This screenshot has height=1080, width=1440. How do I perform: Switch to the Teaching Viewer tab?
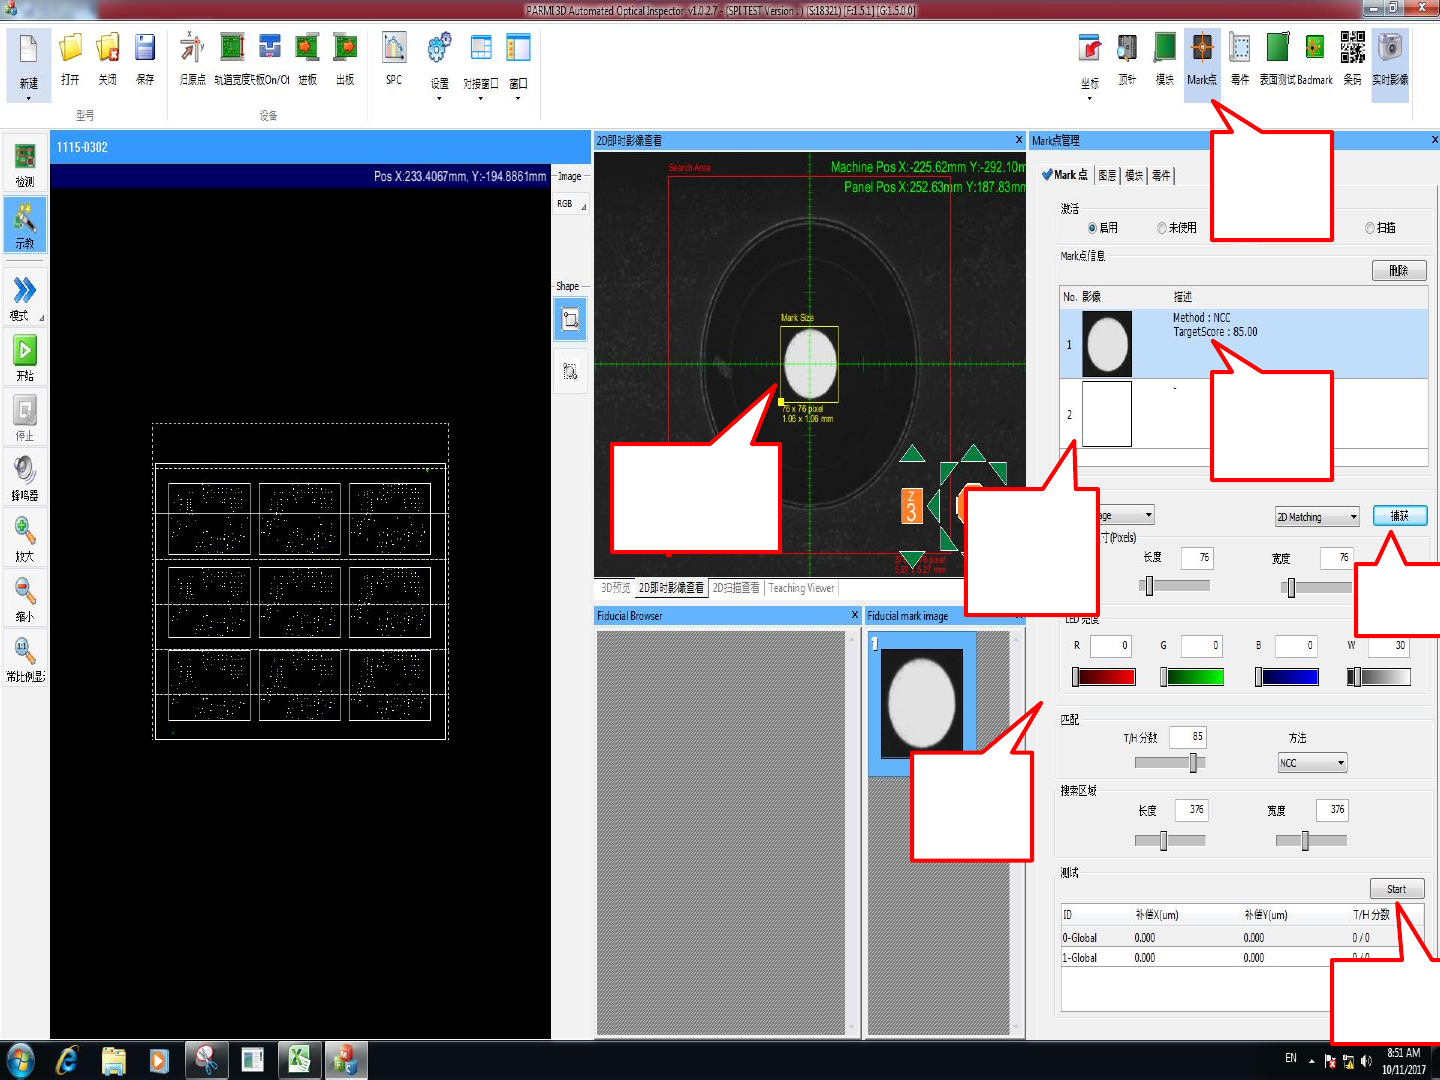[x=801, y=588]
